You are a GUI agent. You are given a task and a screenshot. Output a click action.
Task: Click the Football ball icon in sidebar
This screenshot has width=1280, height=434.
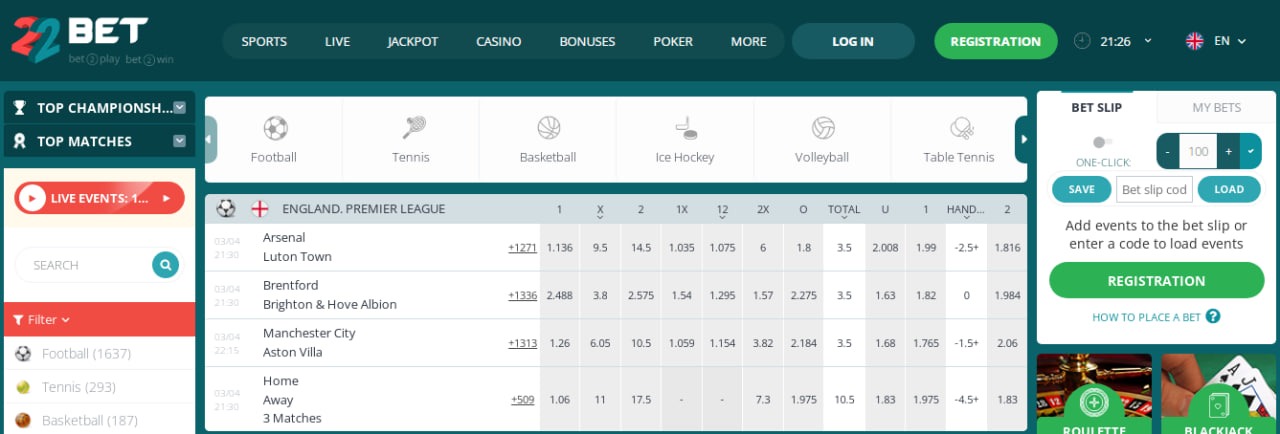tap(23, 353)
